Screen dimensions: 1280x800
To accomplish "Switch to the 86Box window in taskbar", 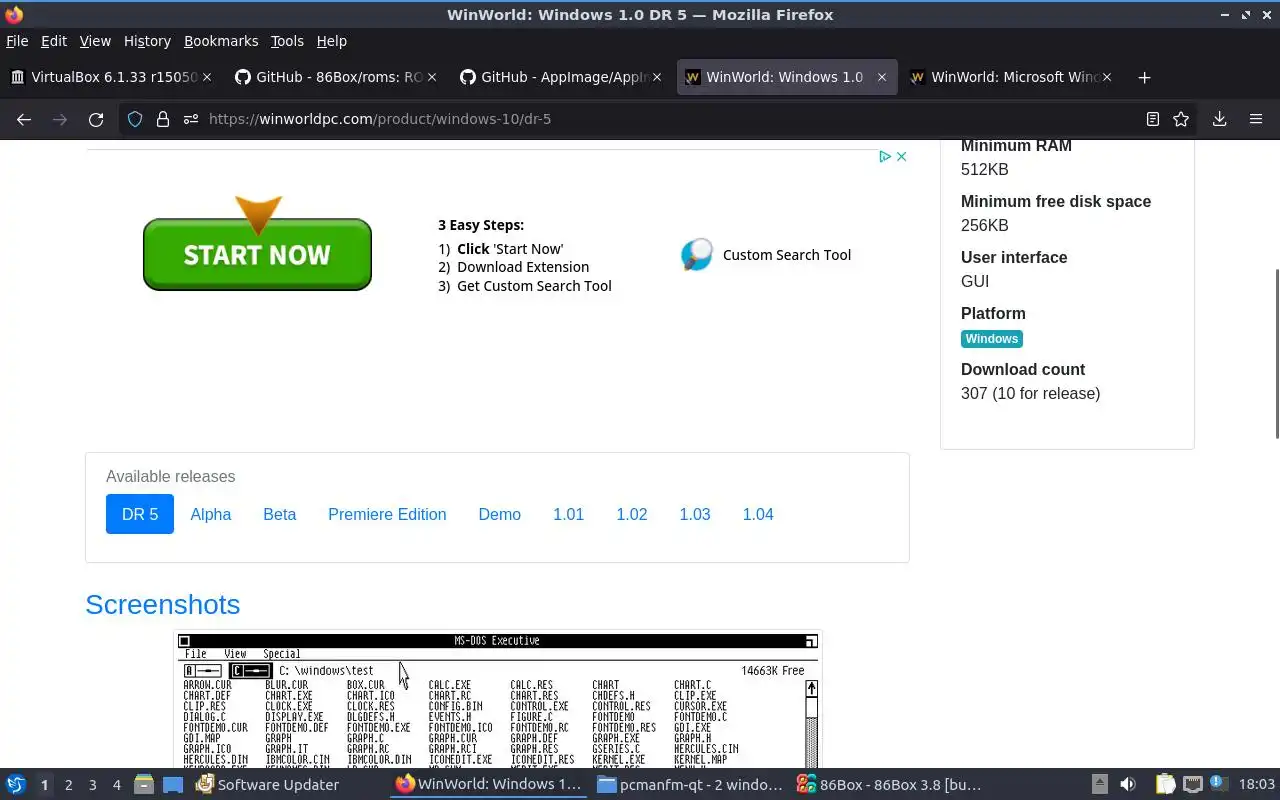I will coord(890,785).
